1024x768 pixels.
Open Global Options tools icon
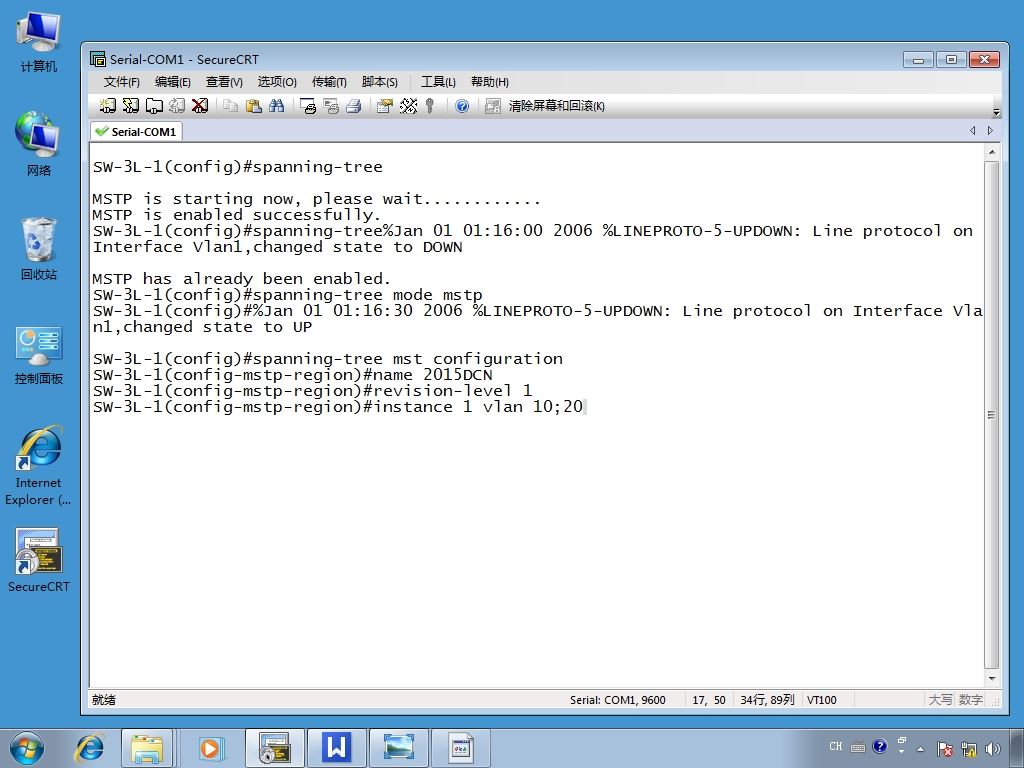click(408, 106)
